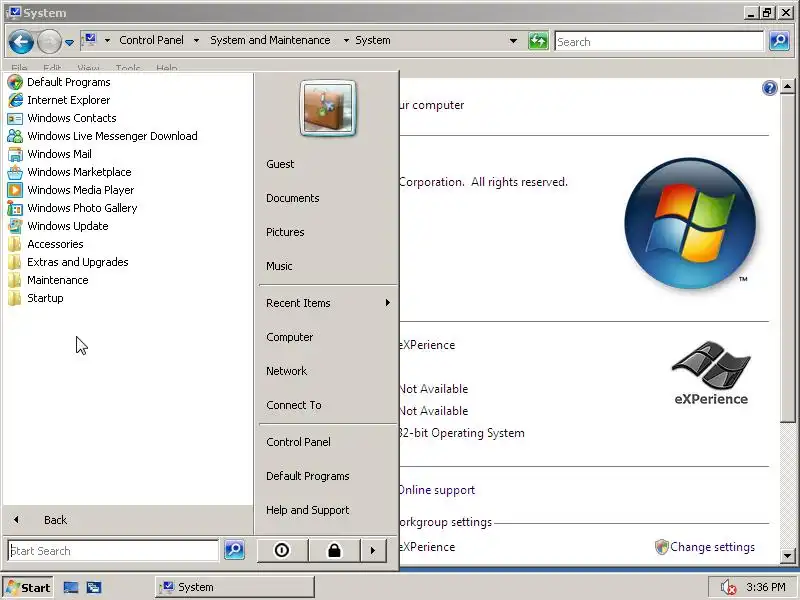Select Connect To in the Start menu
Image resolution: width=800 pixels, height=600 pixels.
[294, 405]
